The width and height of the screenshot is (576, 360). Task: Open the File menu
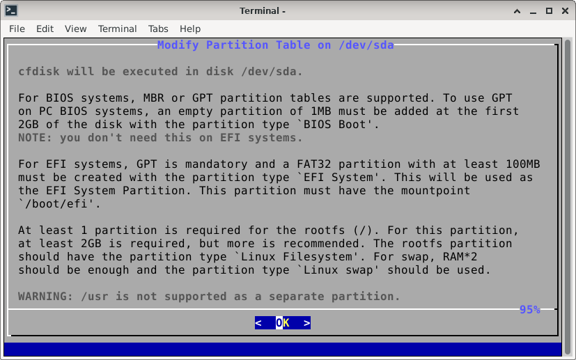[x=17, y=29]
